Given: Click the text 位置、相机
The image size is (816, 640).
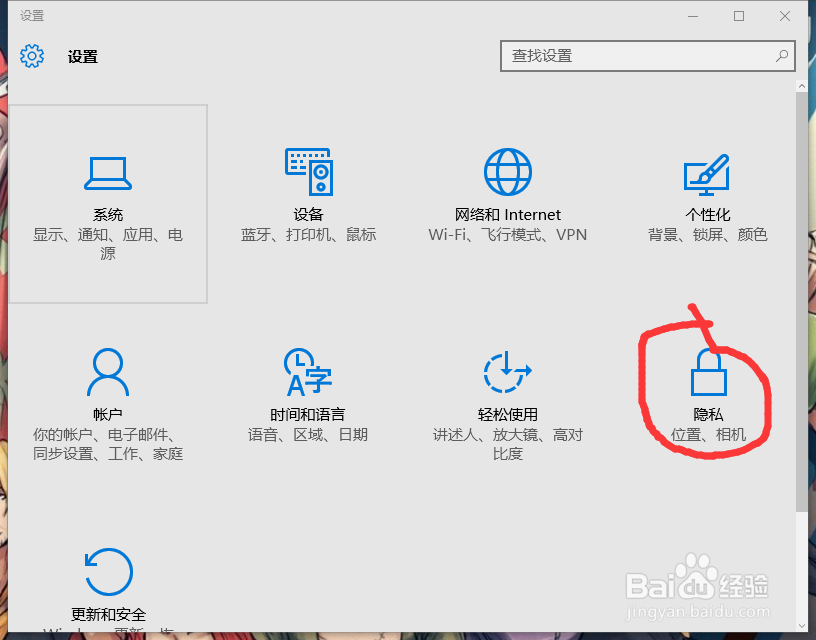Looking at the screenshot, I should coord(708,434).
